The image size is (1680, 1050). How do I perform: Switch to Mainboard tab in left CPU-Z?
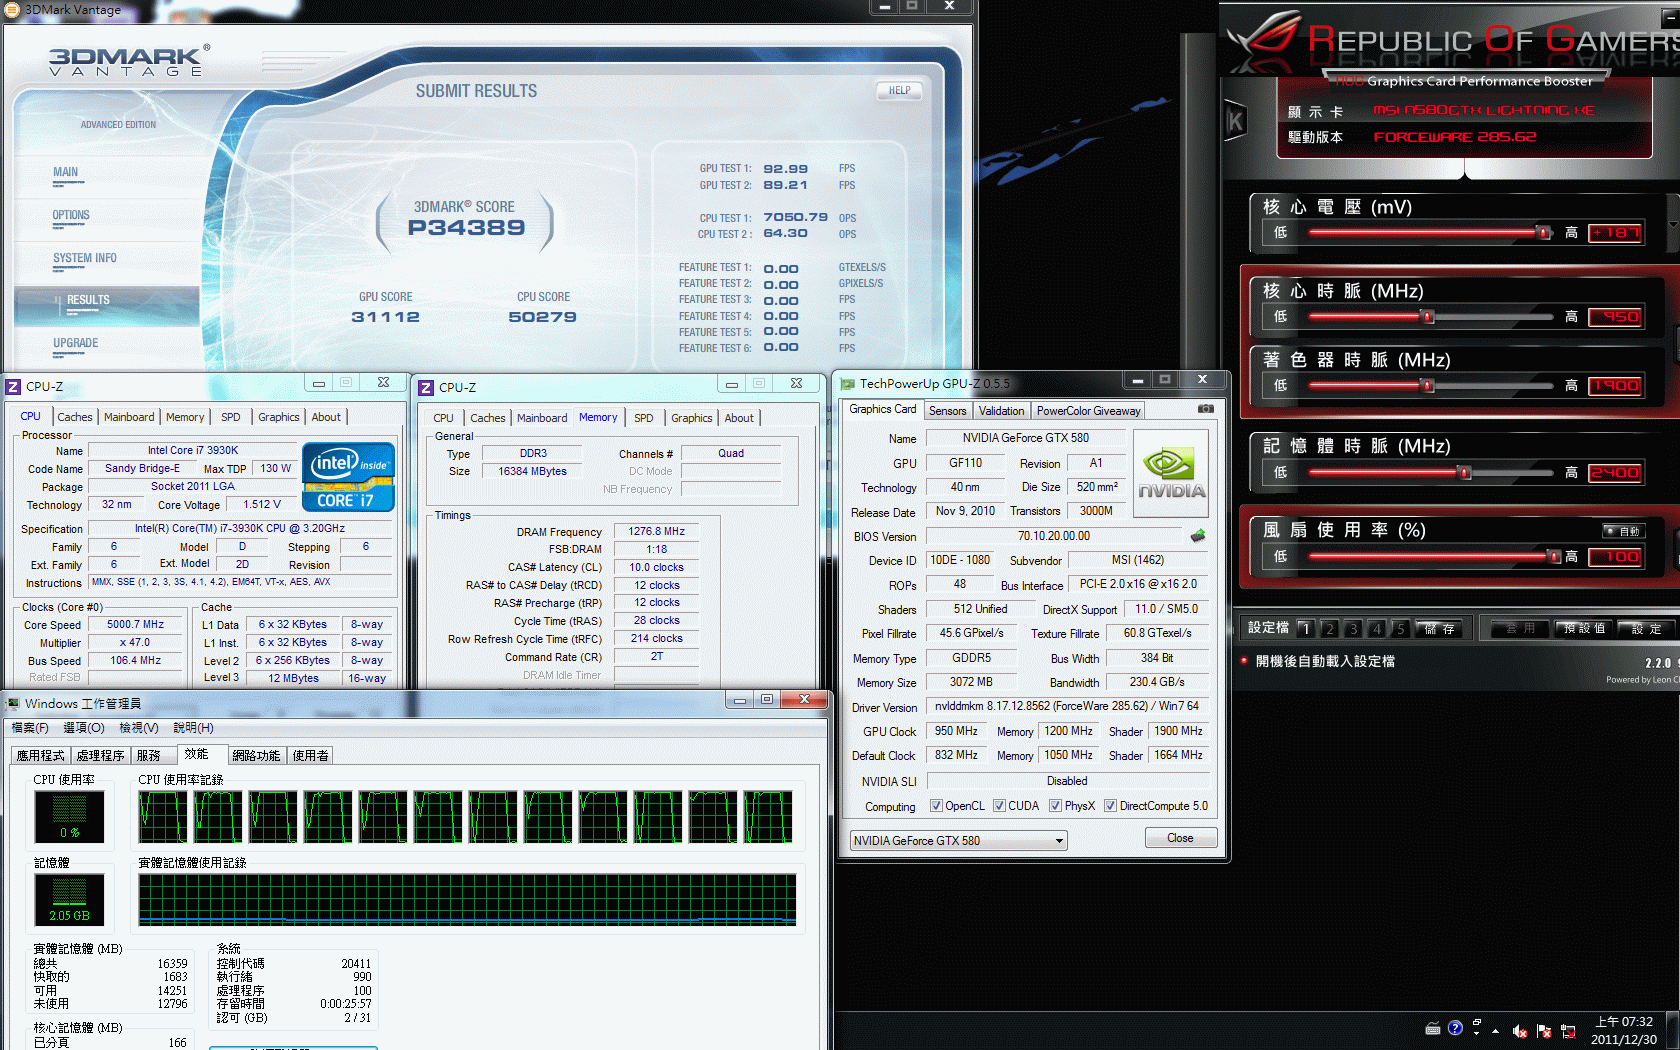(x=129, y=417)
